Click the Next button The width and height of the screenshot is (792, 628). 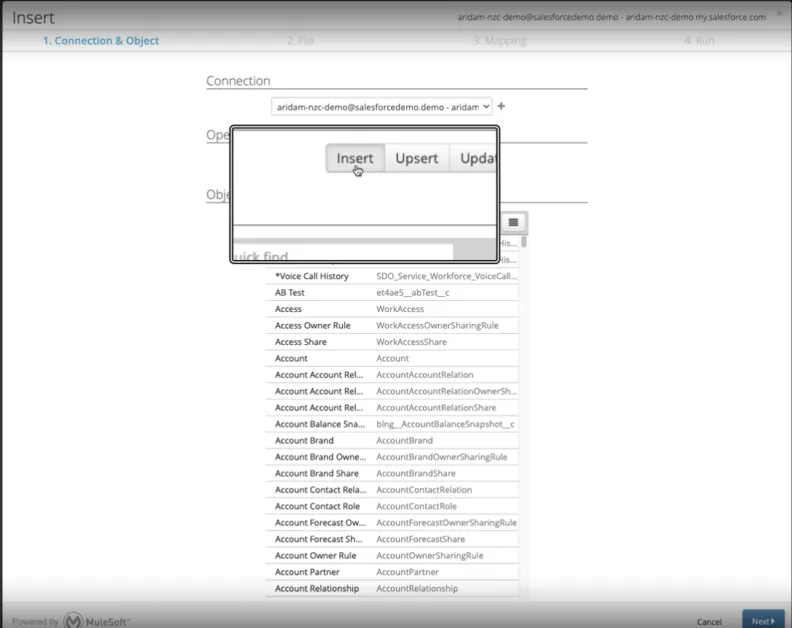point(763,621)
